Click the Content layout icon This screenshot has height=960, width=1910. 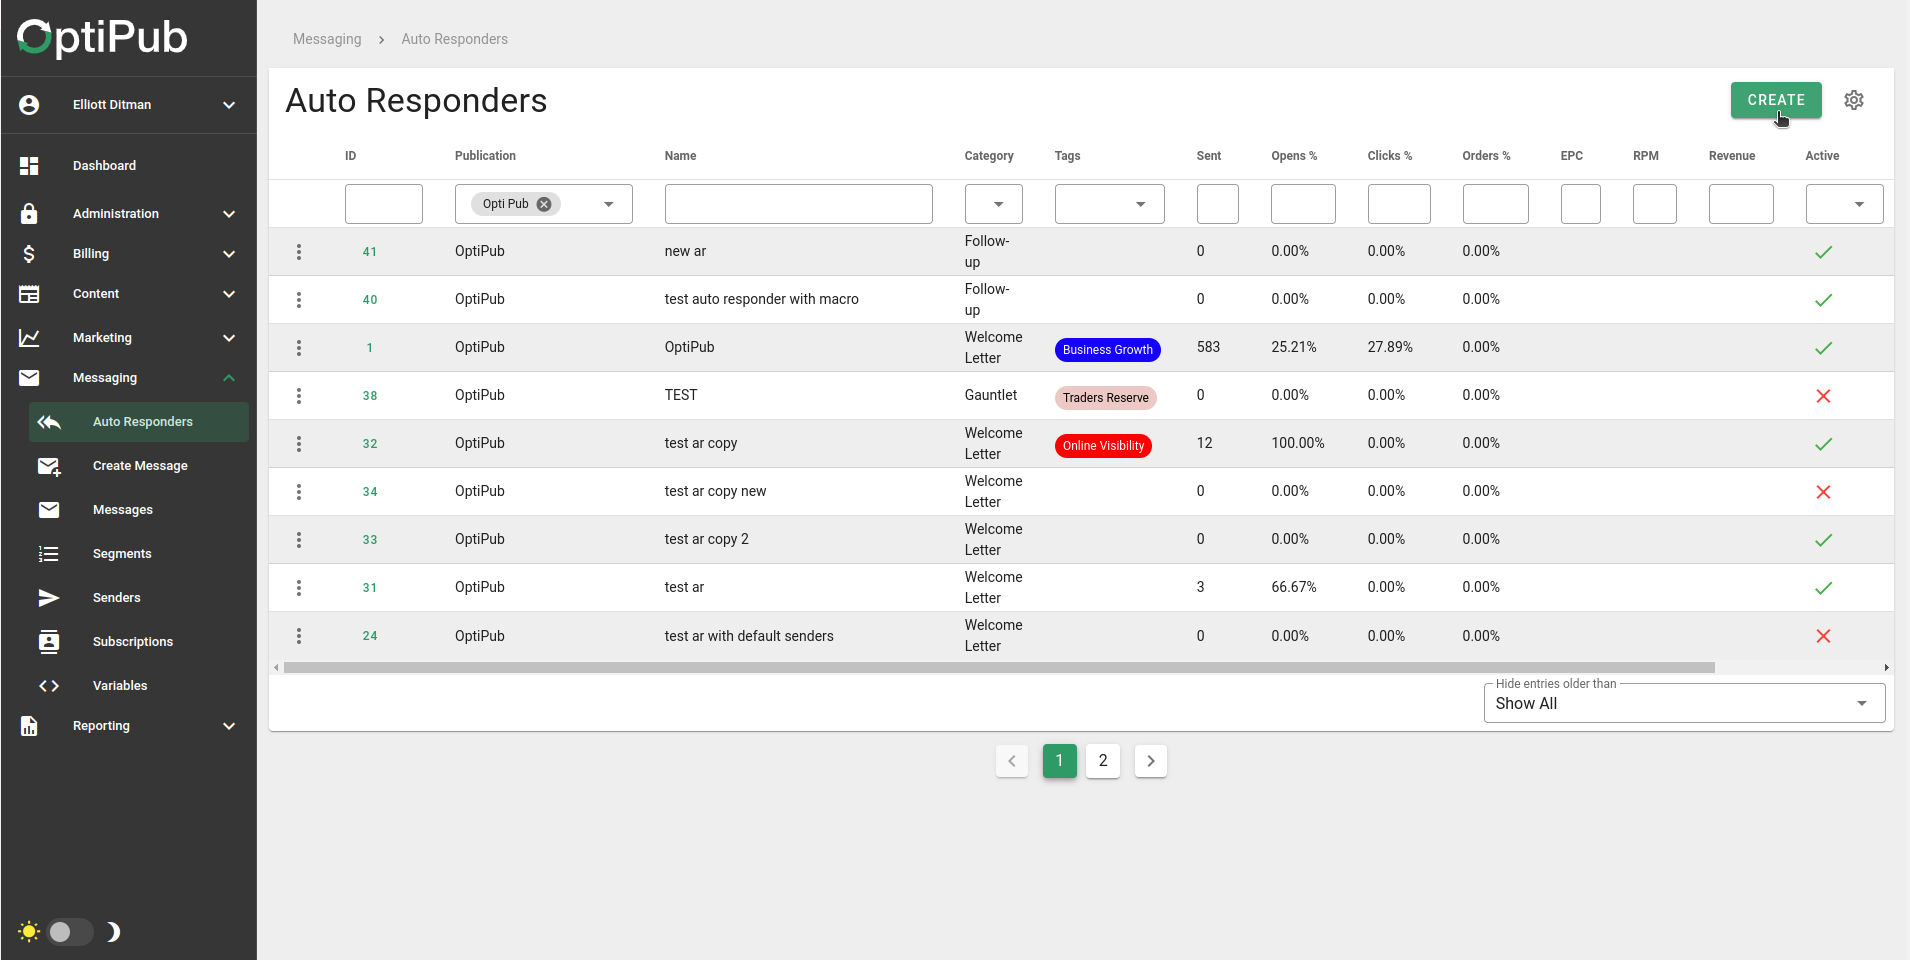point(29,294)
